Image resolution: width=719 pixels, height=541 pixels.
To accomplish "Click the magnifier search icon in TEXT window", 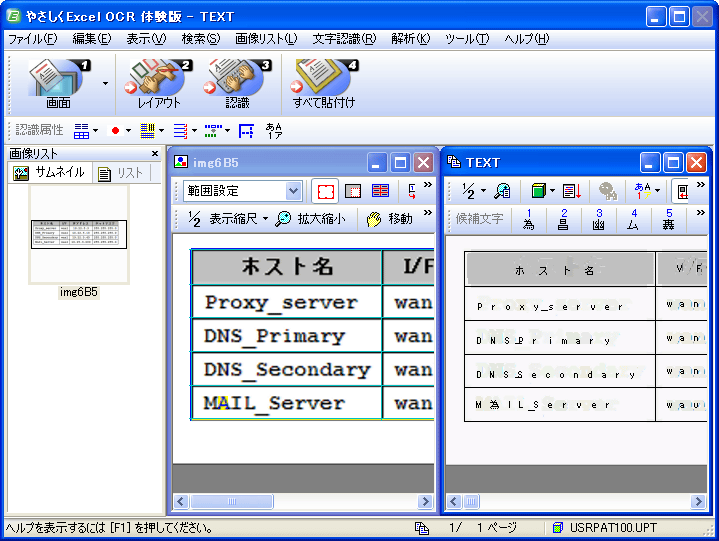I will [x=502, y=191].
